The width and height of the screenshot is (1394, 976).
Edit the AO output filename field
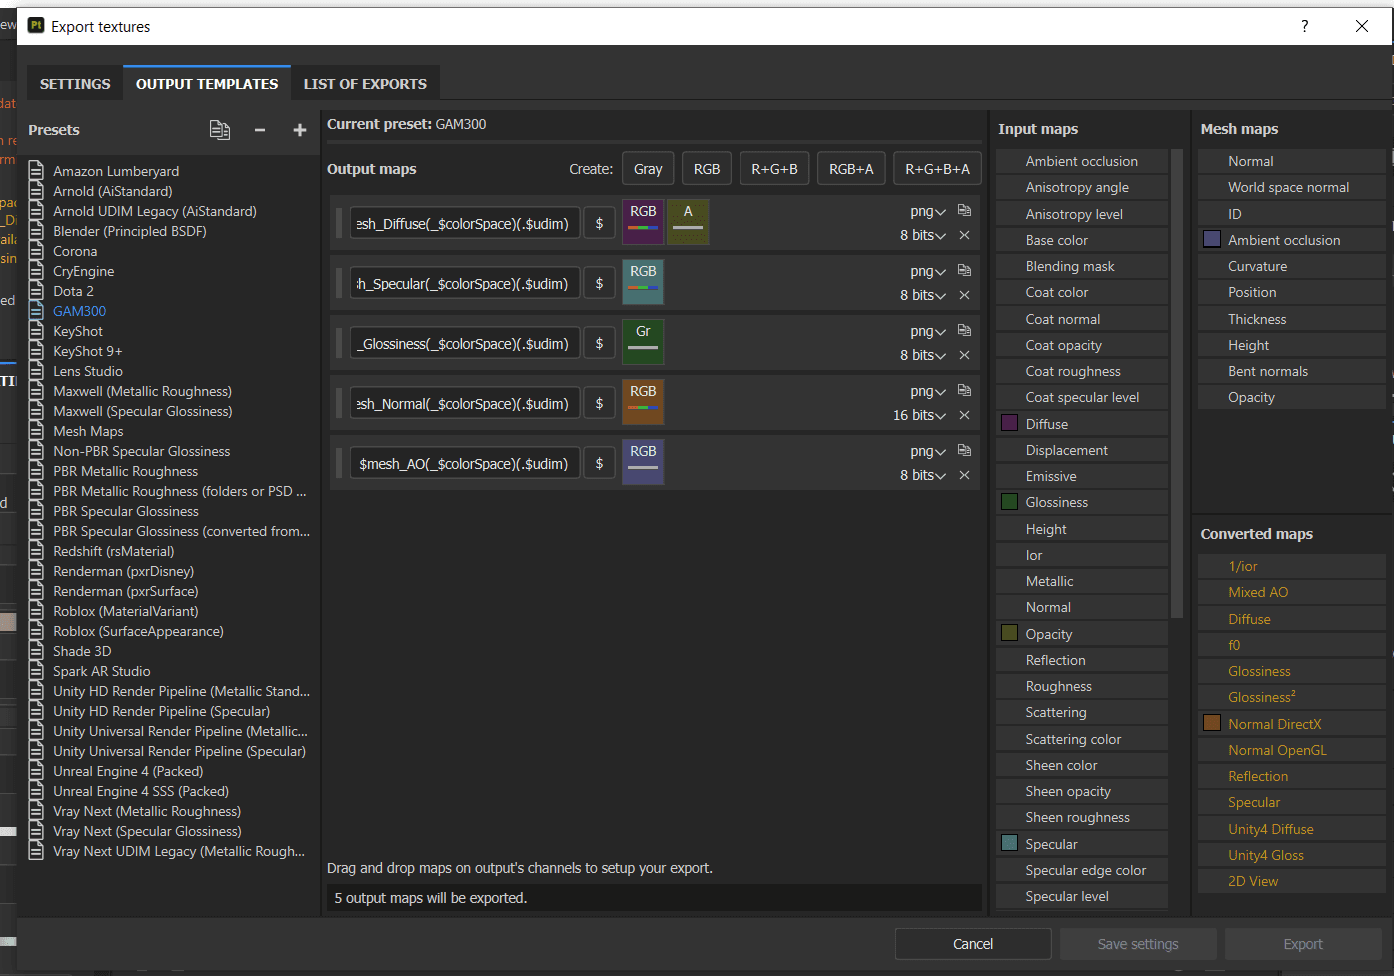tap(465, 464)
